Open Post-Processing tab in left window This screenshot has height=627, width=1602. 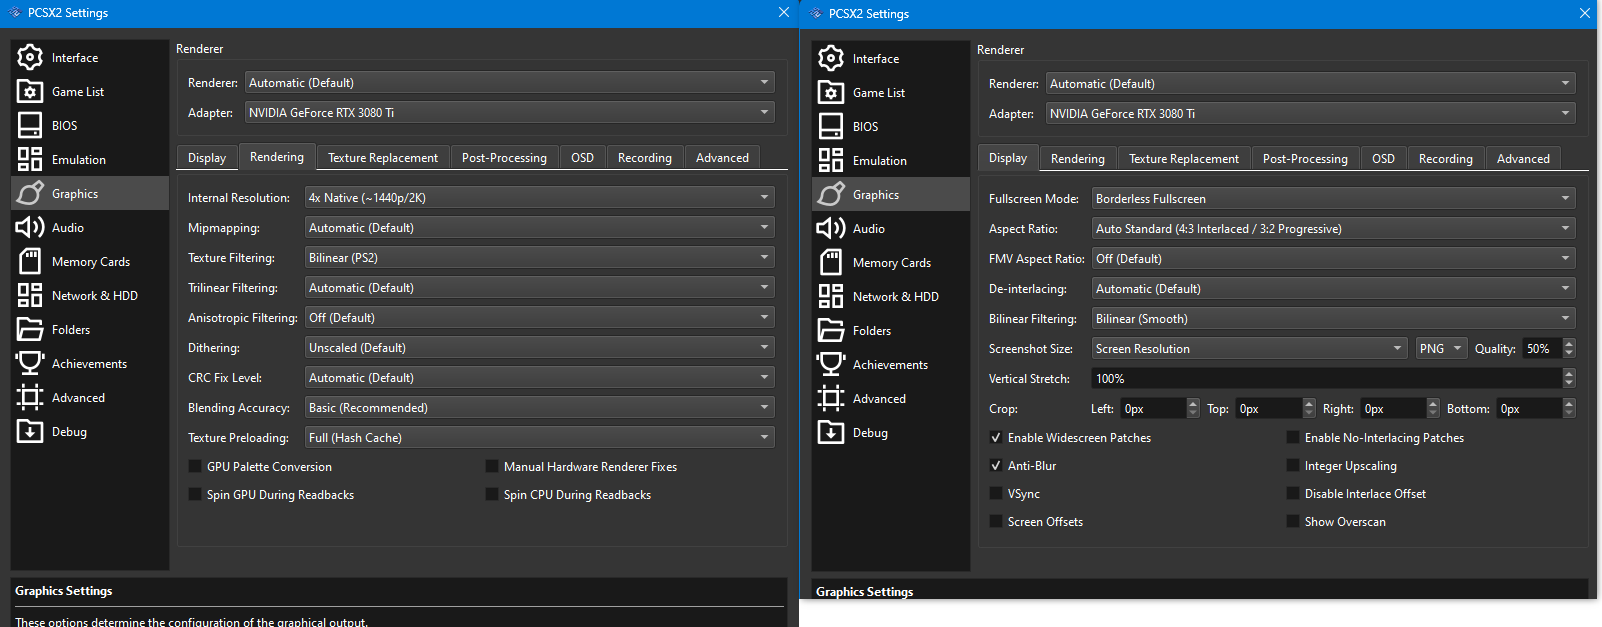tap(504, 158)
